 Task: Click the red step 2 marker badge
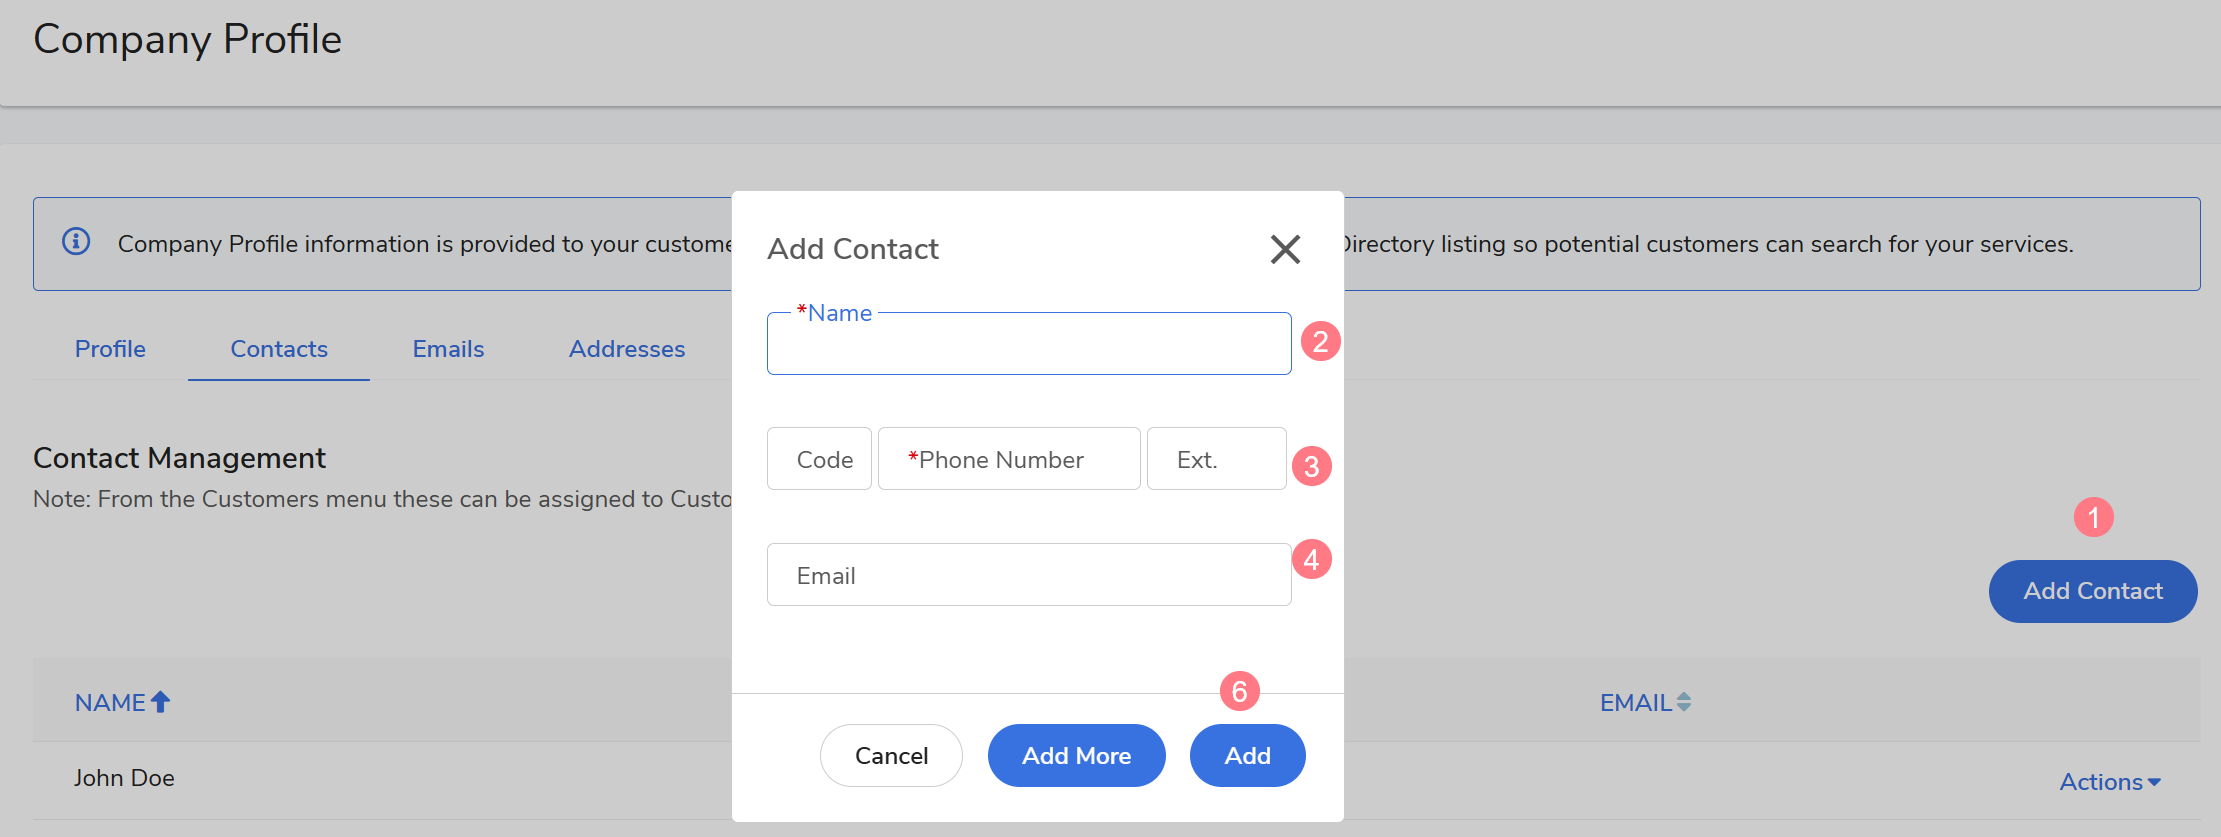click(1320, 342)
